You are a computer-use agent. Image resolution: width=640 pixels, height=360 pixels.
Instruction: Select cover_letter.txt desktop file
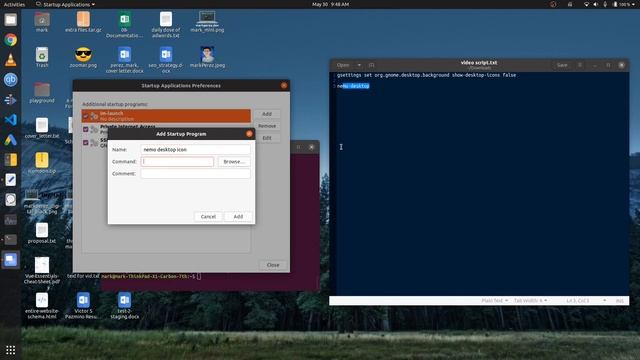42,128
